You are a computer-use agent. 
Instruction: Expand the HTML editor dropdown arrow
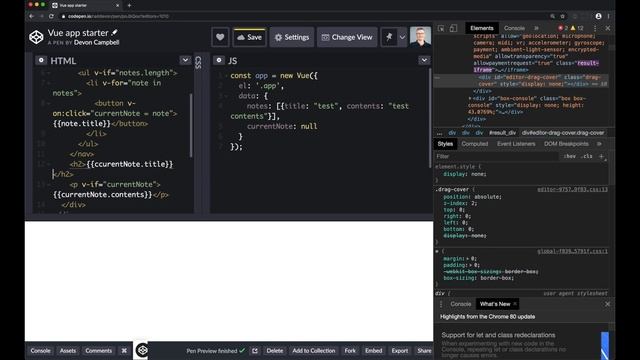click(x=185, y=60)
